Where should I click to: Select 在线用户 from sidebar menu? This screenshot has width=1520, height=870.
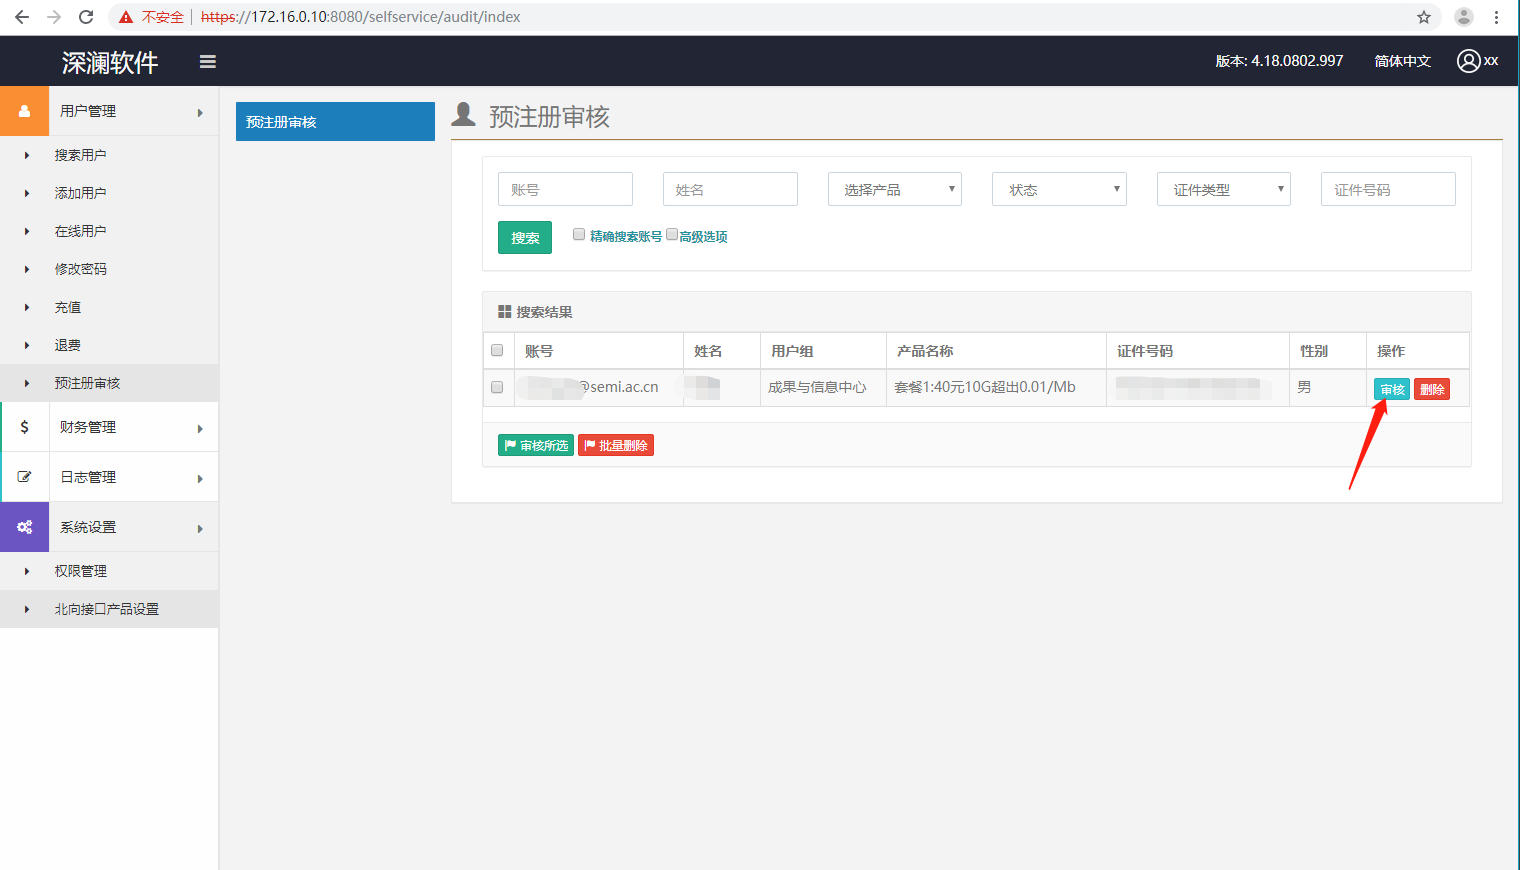click(80, 231)
